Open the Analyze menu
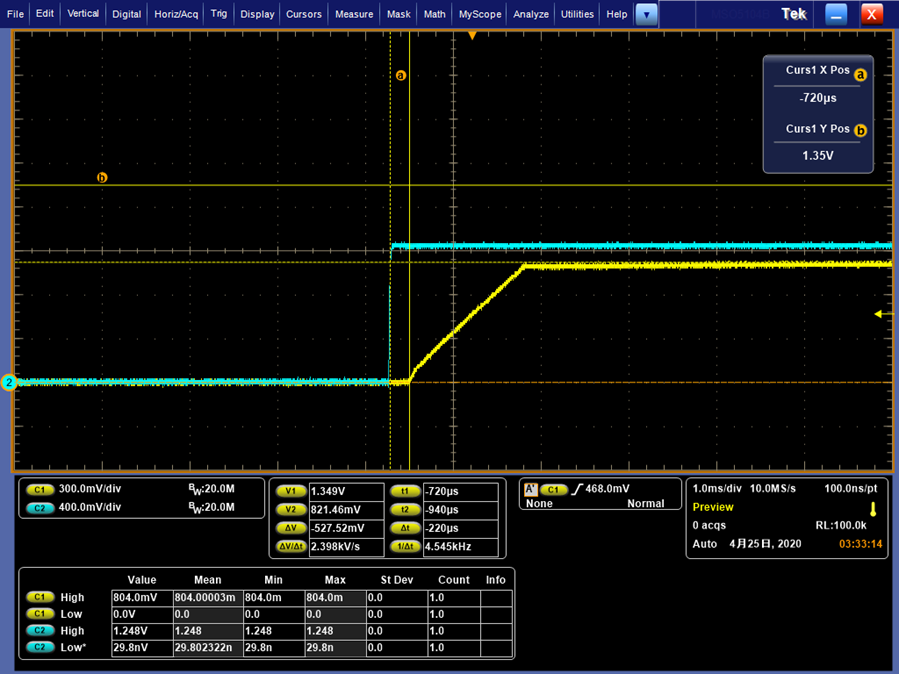 click(x=531, y=14)
